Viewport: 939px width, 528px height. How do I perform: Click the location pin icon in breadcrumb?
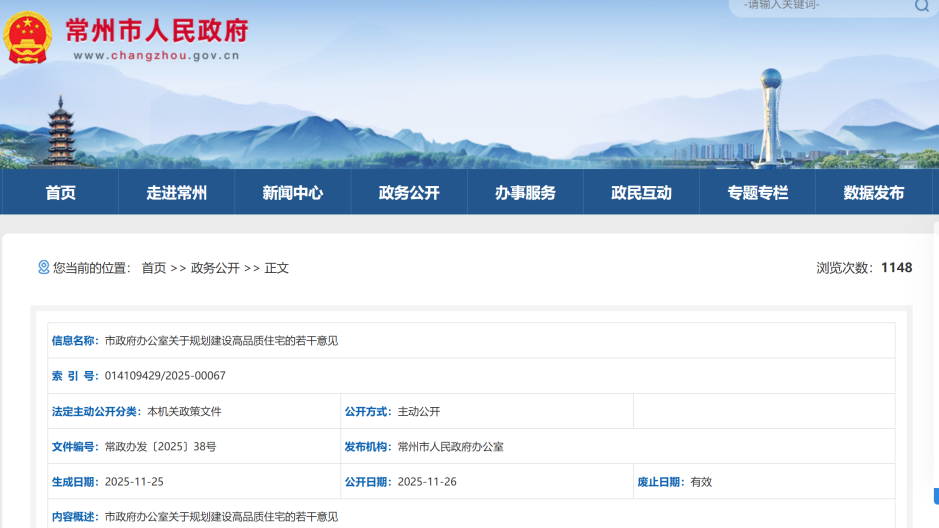(x=43, y=267)
